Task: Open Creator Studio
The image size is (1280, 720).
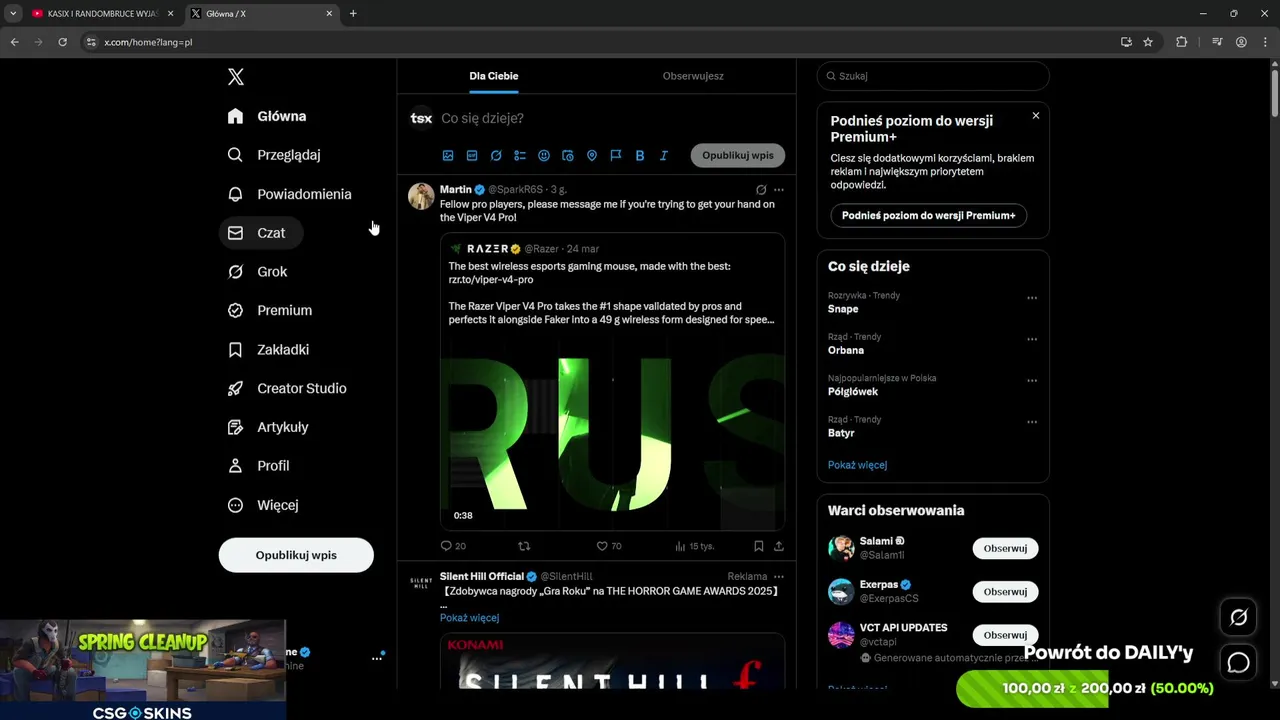Action: (287, 388)
